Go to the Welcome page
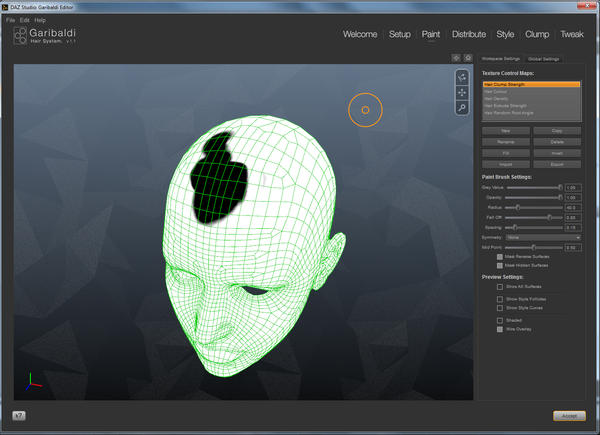600x435 pixels. [360, 34]
